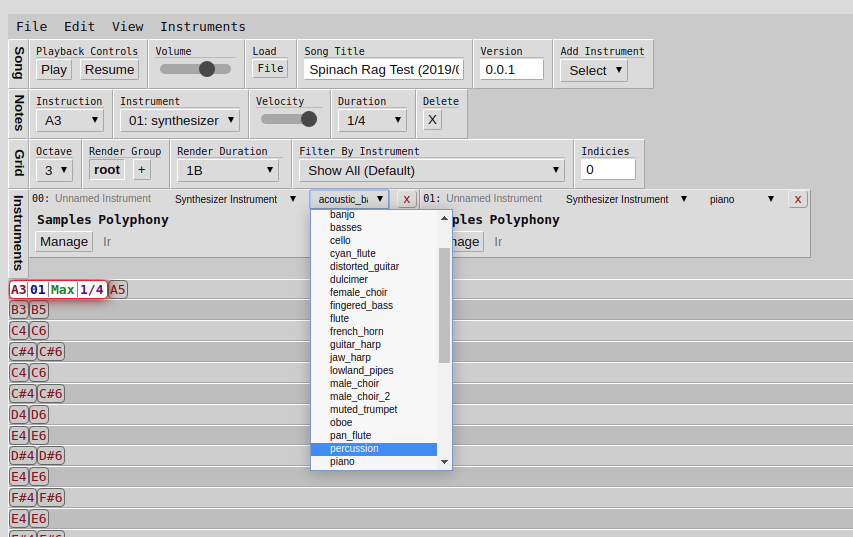Select french_horn option
This screenshot has height=537, width=853.
click(374, 332)
